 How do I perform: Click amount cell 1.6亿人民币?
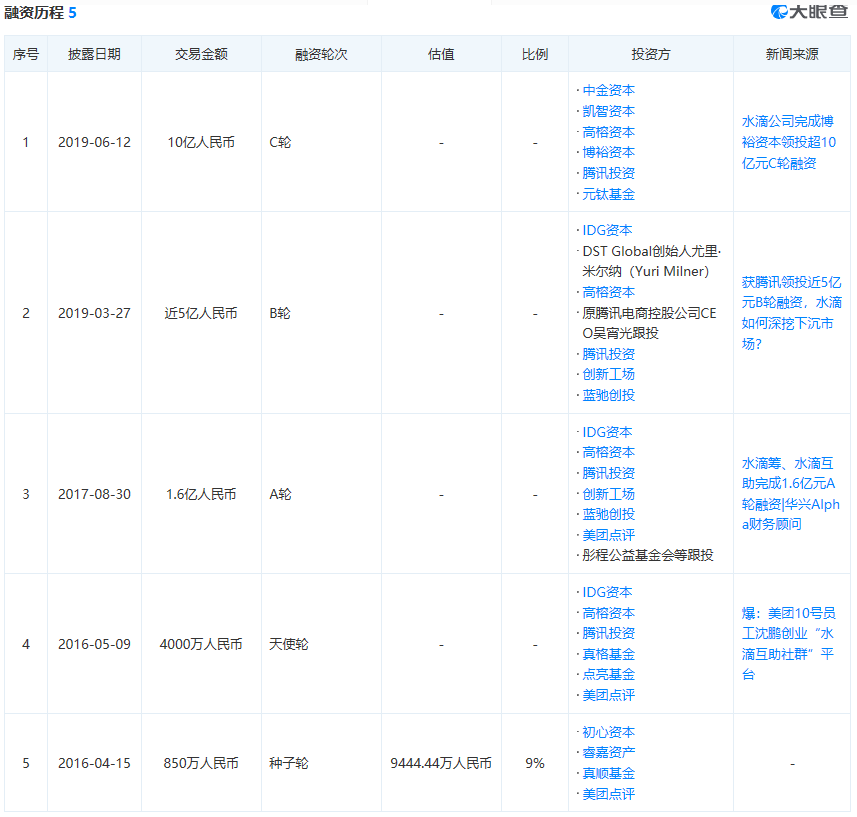tap(201, 494)
